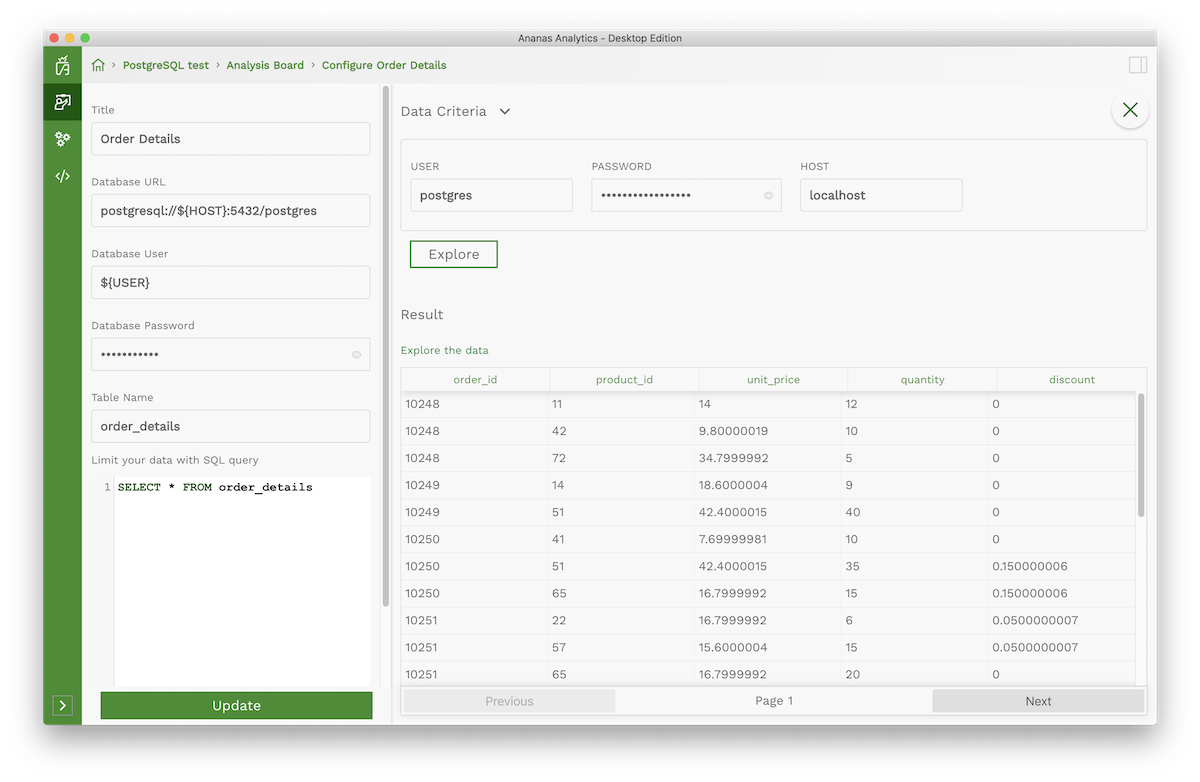1200x782 pixels.
Task: Focus the PASSWORD criteria field
Action: point(686,195)
